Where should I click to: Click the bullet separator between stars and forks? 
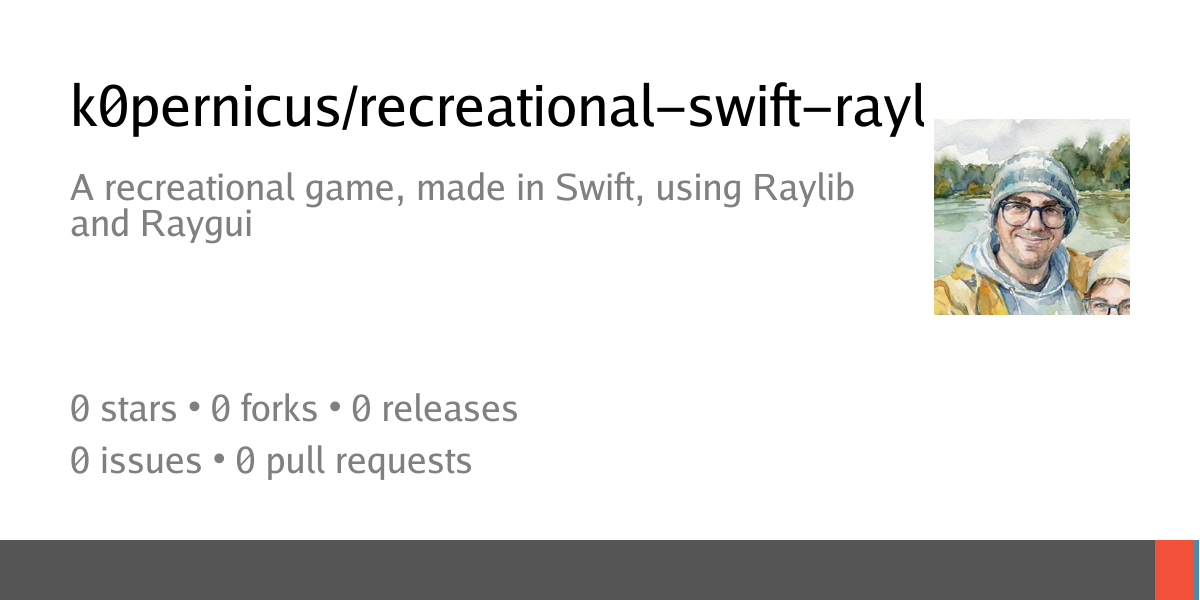tap(194, 409)
